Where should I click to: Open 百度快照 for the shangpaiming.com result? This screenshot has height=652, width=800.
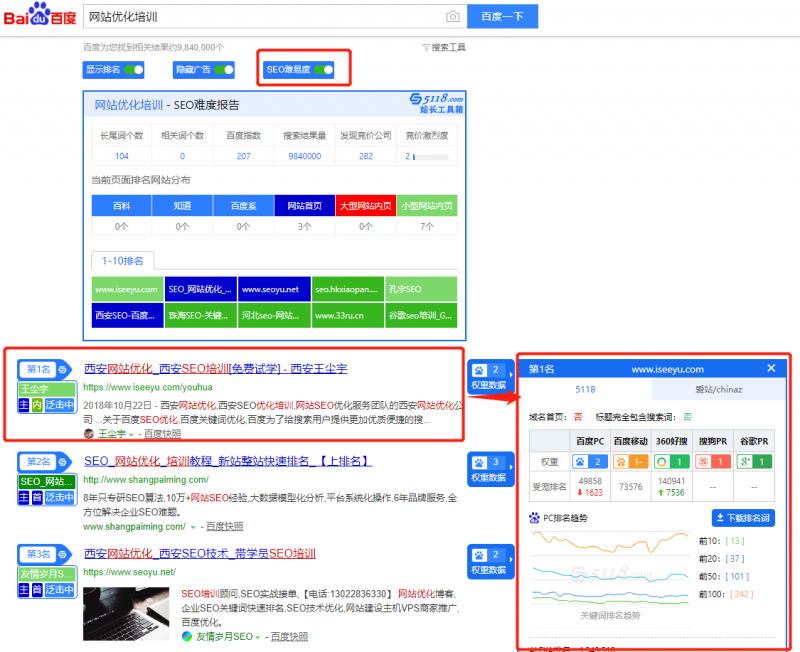(x=224, y=526)
